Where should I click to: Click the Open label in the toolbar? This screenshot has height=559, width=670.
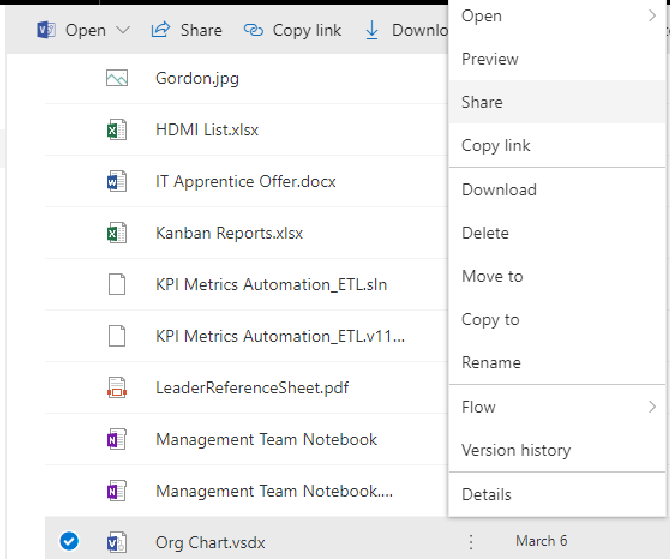tap(85, 30)
